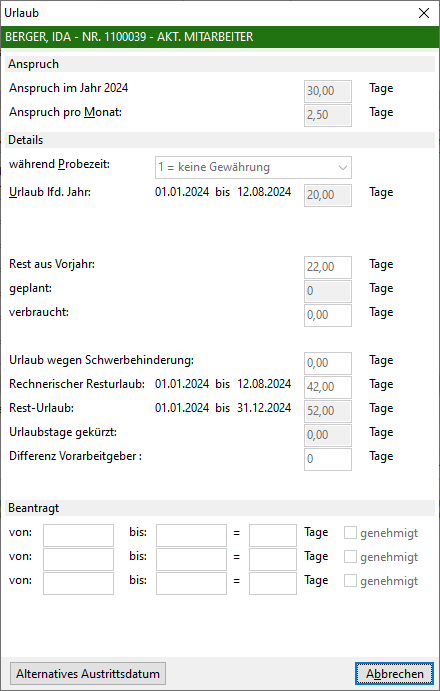Focus the Differenz Vorarbeitgeber field
The image size is (440, 691).
click(328, 459)
